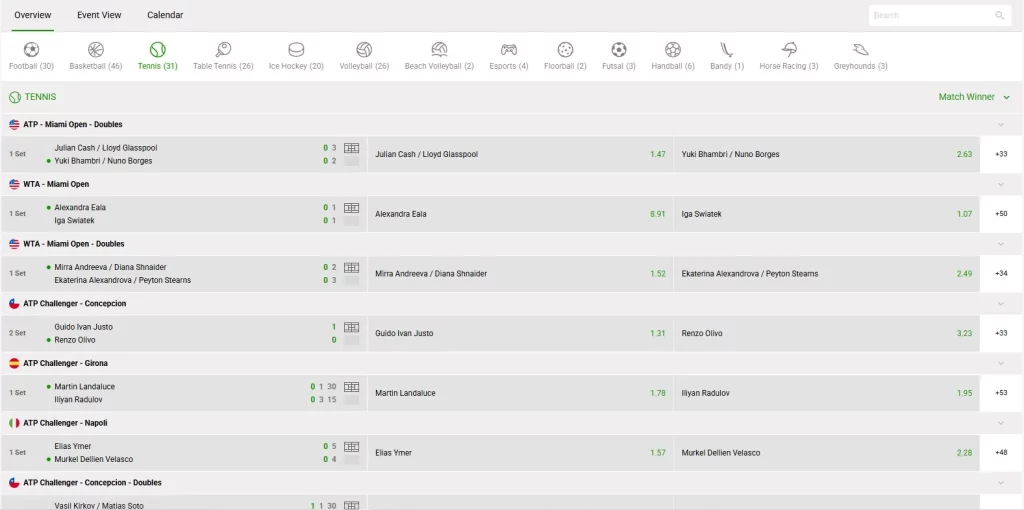Select the Basketball sport icon
The width and height of the screenshot is (1024, 510).
point(96,50)
